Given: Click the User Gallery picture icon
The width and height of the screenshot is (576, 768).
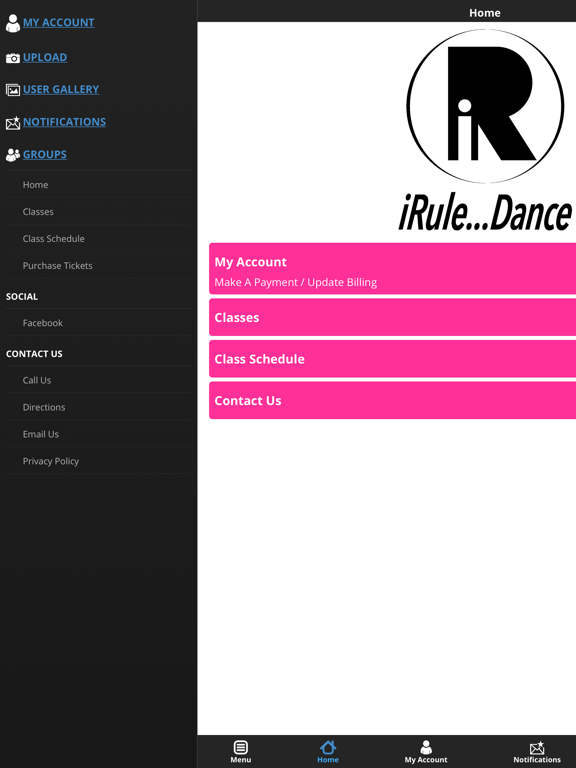Looking at the screenshot, I should [13, 90].
